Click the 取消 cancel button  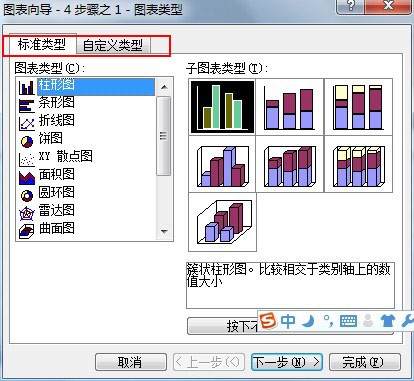point(131,362)
